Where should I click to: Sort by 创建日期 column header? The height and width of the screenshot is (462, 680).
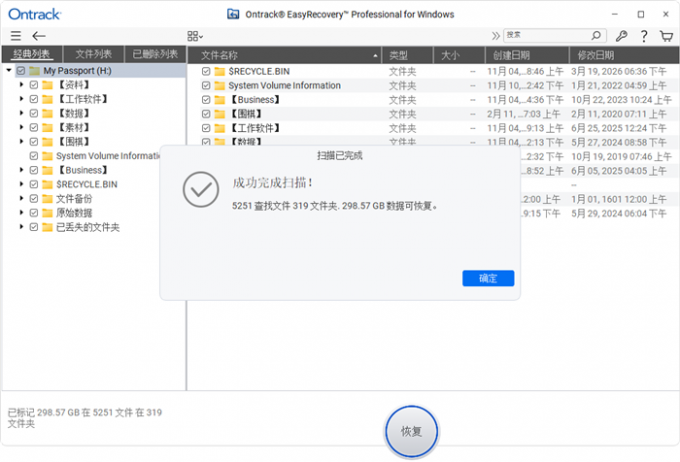pyautogui.click(x=527, y=55)
